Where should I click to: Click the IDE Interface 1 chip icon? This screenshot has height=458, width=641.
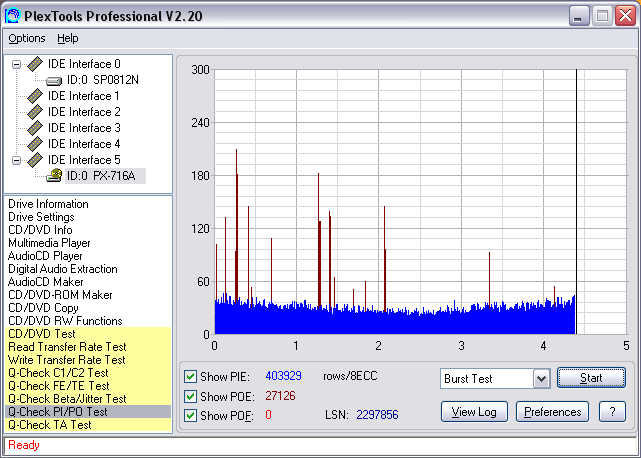(x=35, y=96)
